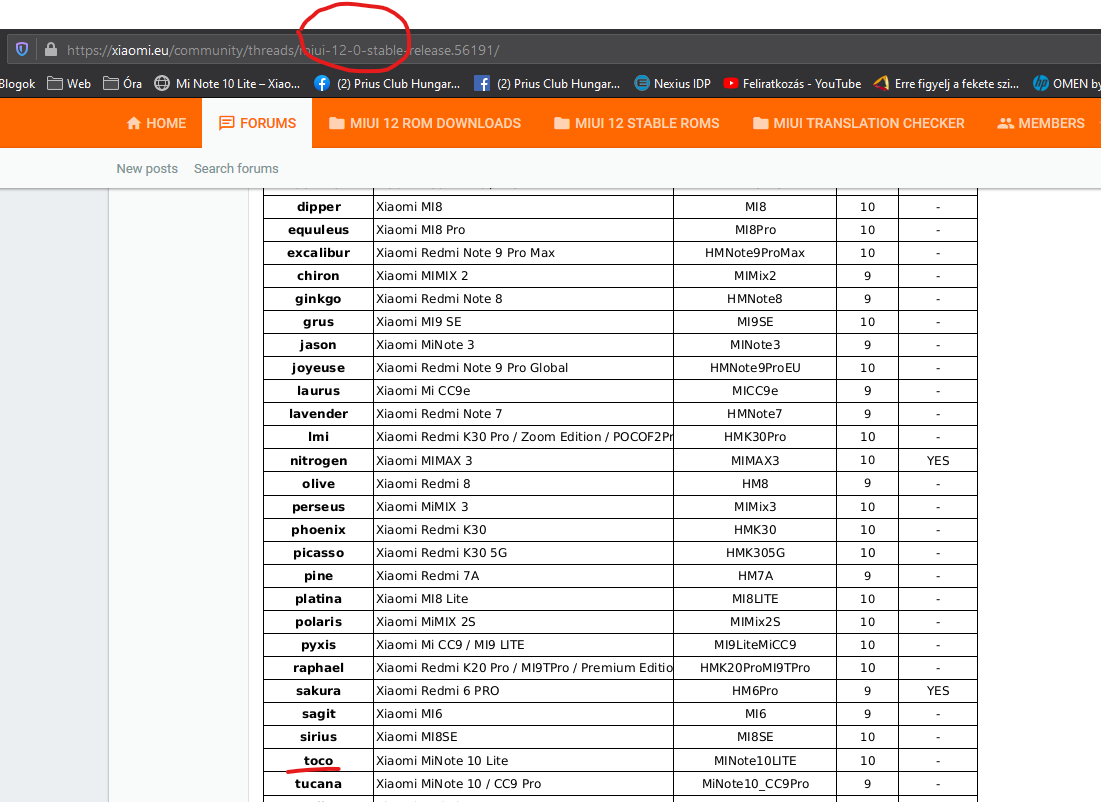Image resolution: width=1101 pixels, height=802 pixels.
Task: Click the chiron codename cell
Action: [318, 276]
